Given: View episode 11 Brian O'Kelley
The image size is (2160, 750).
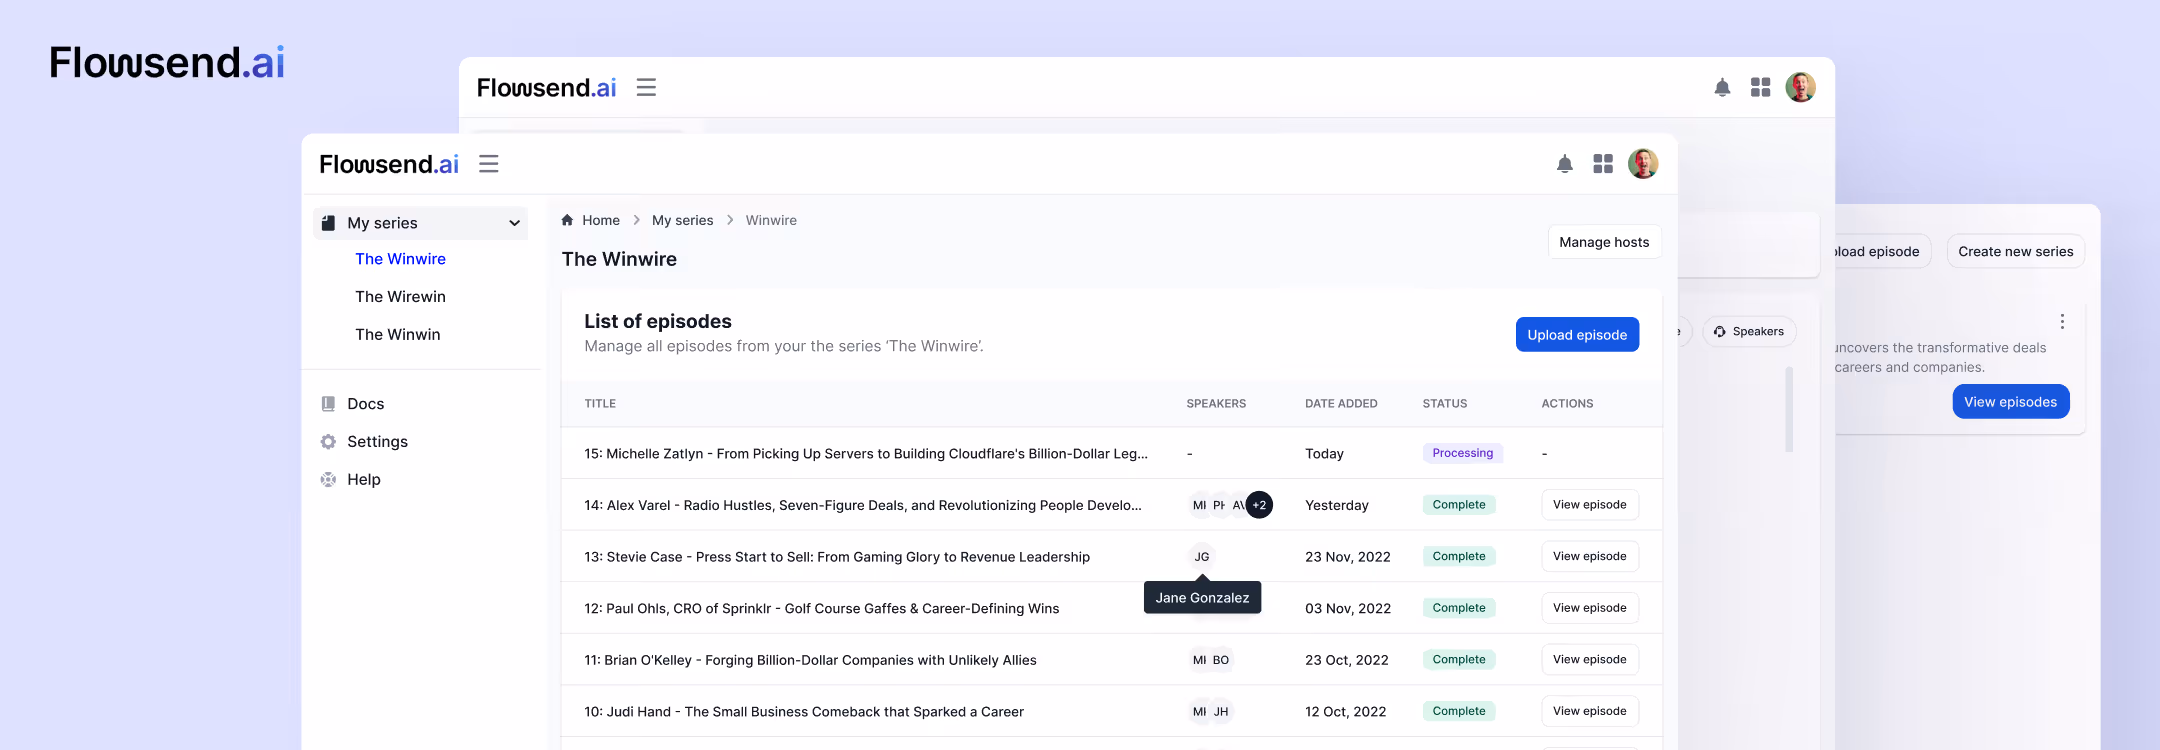Looking at the screenshot, I should click(x=1589, y=660).
